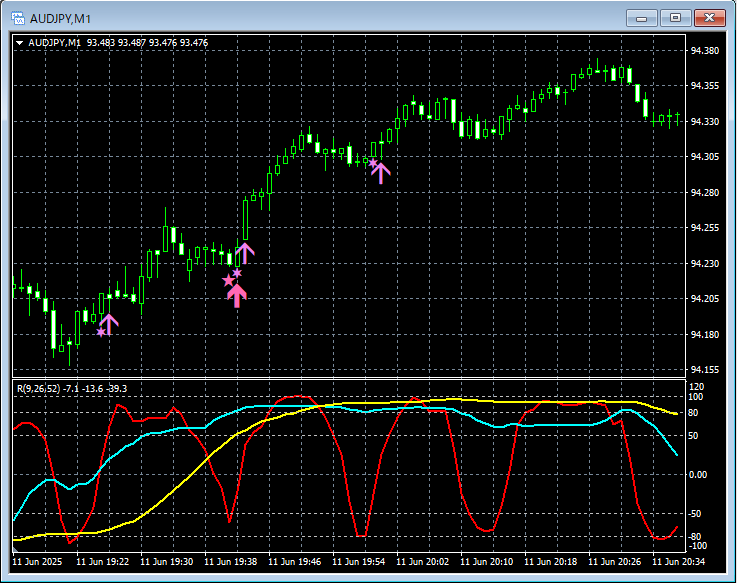Click the large pink arrow near 94.205

(x=237, y=296)
